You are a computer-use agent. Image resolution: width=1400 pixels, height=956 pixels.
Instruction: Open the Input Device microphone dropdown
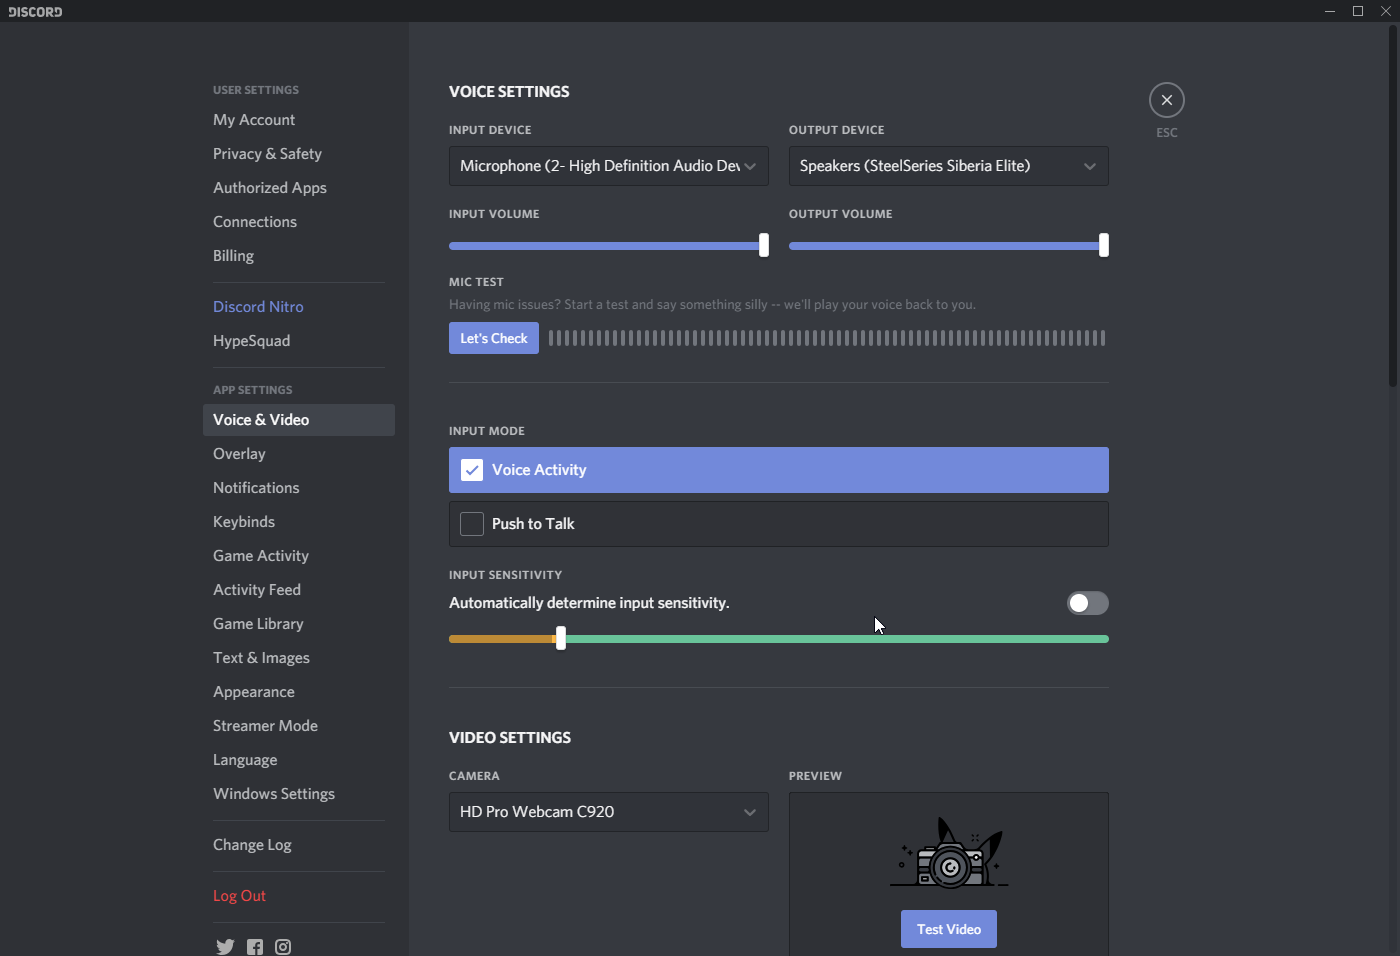tap(609, 166)
